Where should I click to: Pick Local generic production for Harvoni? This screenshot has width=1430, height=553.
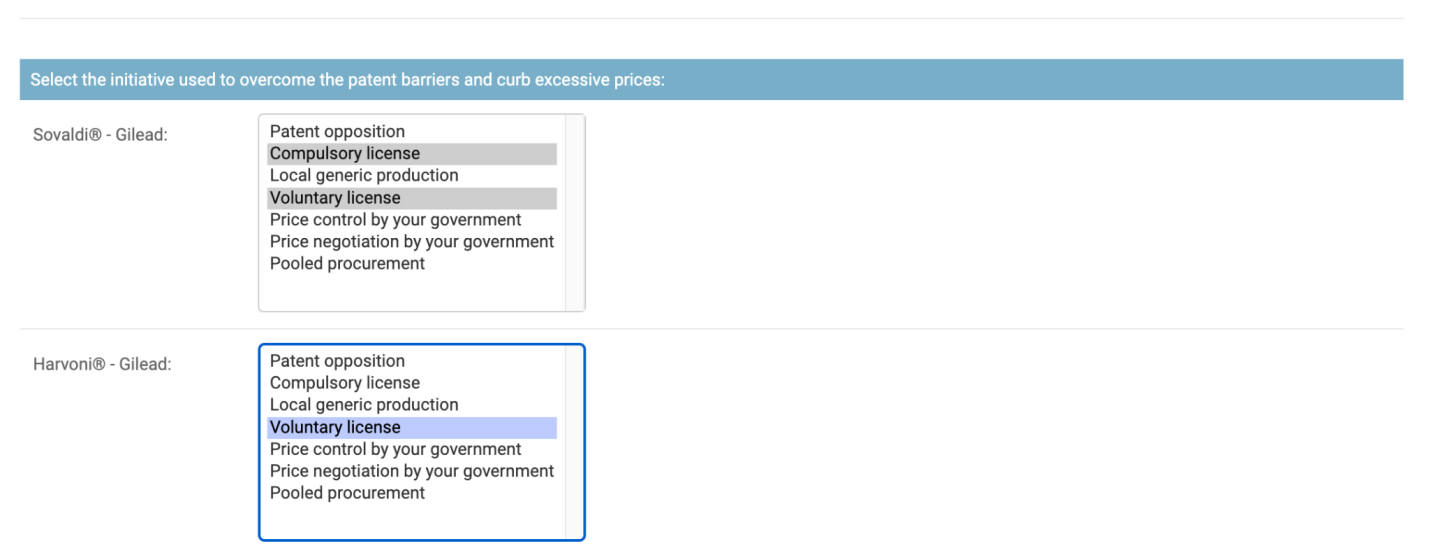(412, 405)
